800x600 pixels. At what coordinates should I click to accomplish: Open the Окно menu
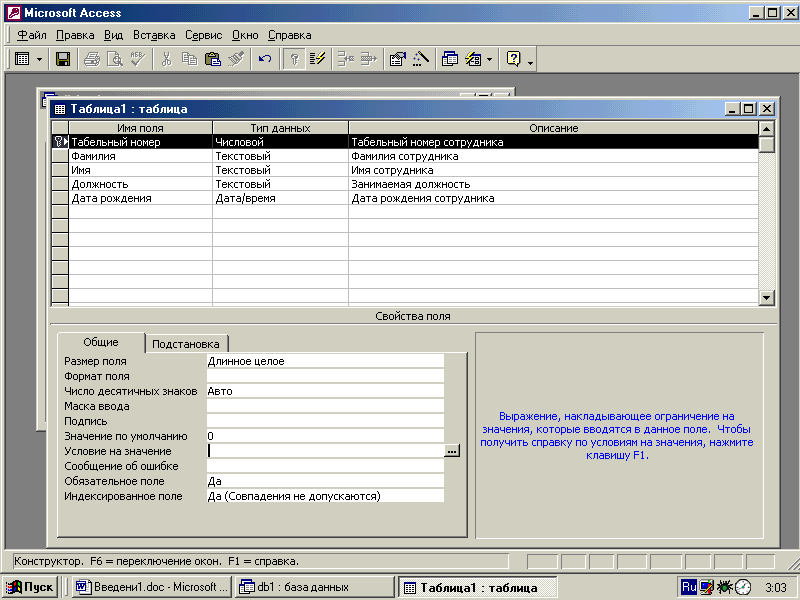tap(245, 35)
